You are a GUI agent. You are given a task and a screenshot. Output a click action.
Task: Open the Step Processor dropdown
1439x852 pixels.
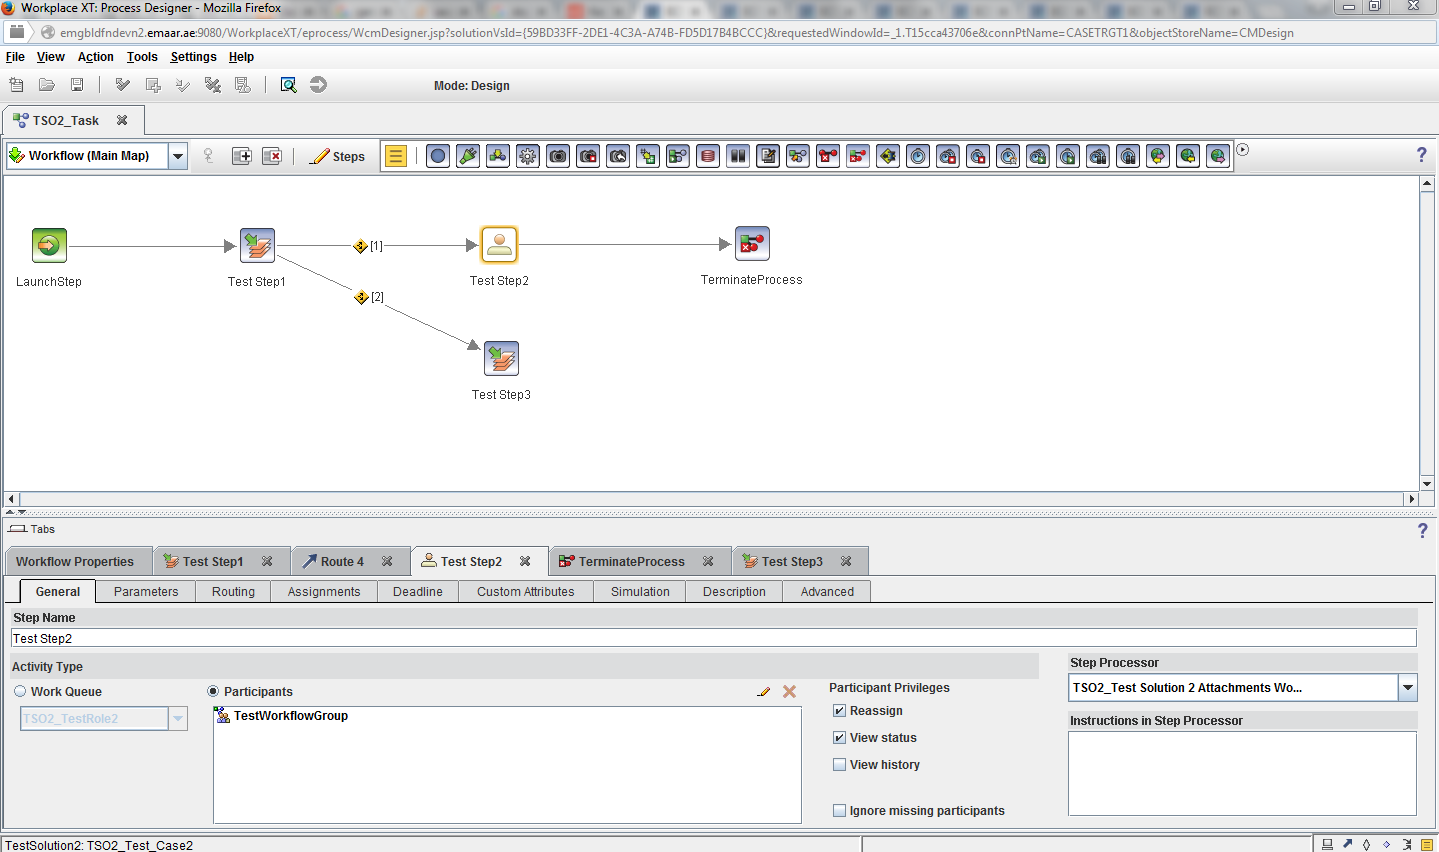coord(1405,687)
